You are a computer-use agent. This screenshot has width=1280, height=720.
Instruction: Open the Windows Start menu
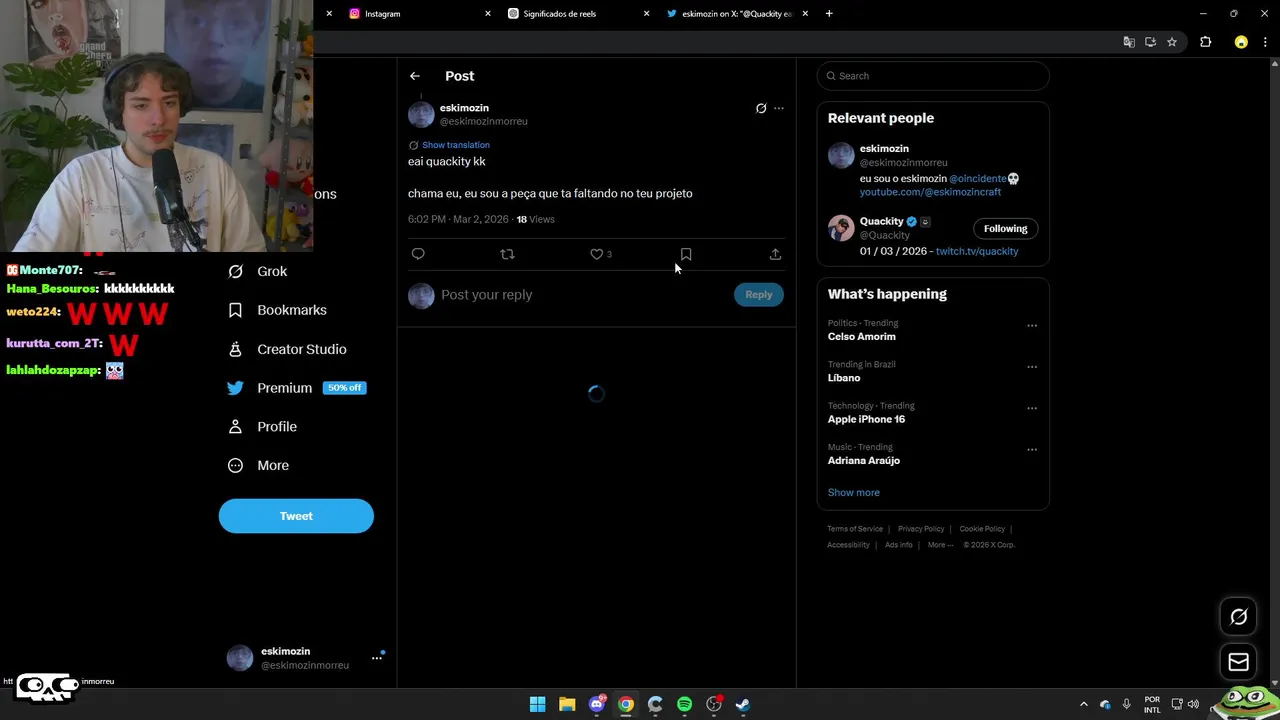(537, 704)
